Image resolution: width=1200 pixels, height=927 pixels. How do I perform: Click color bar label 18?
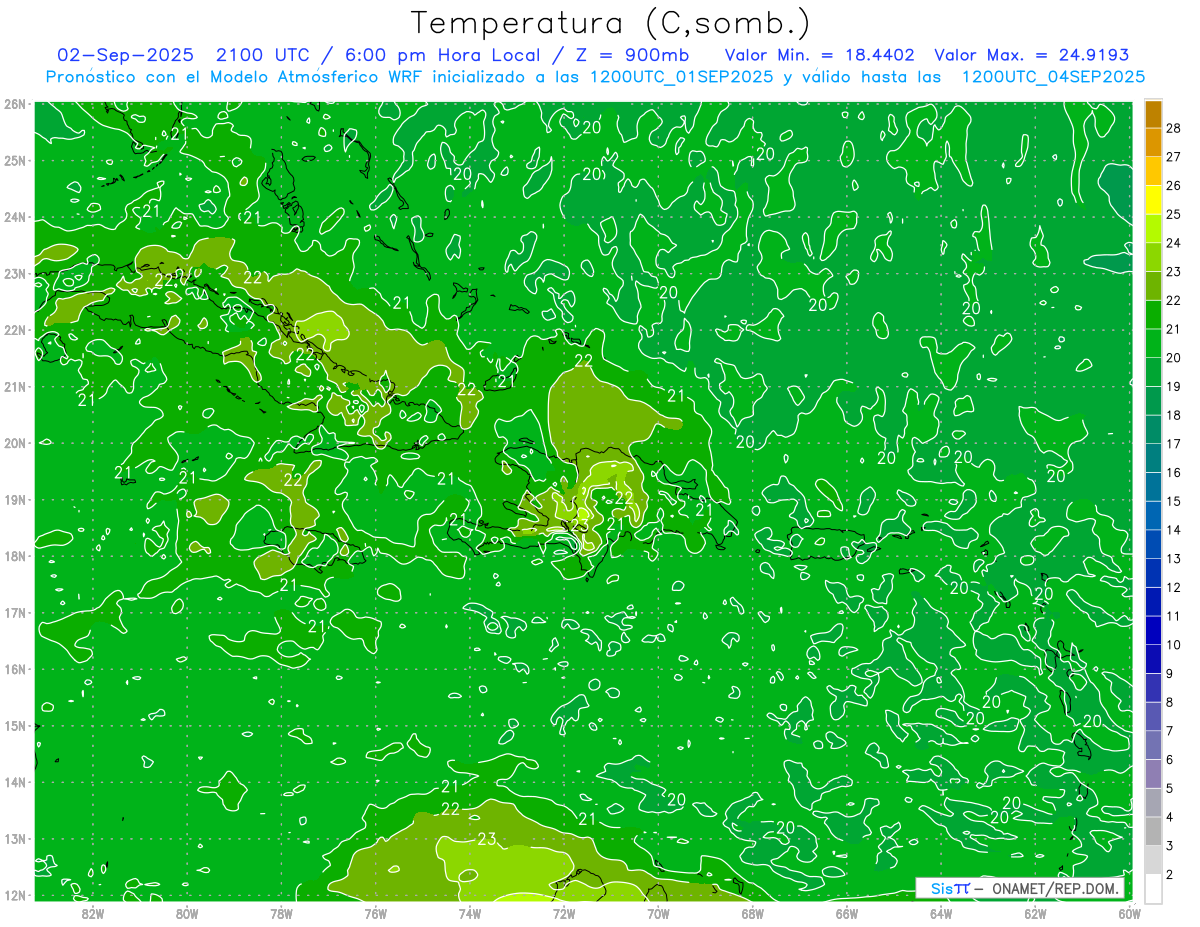[x=1173, y=415]
